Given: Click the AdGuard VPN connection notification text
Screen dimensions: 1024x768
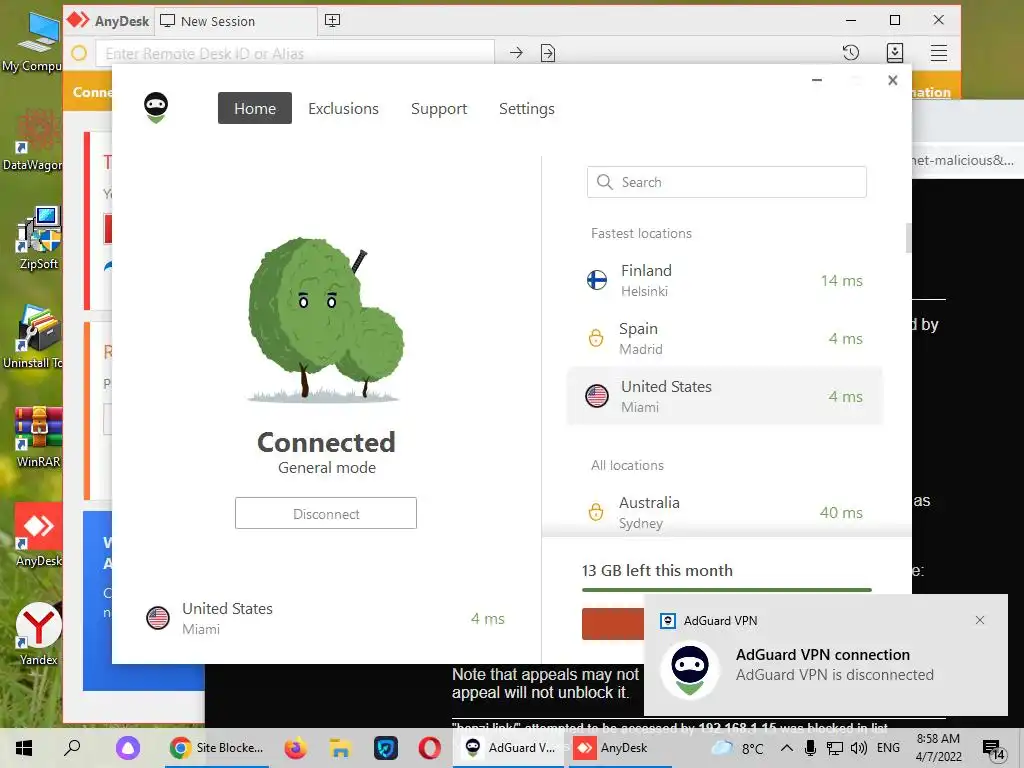Looking at the screenshot, I should [835, 664].
